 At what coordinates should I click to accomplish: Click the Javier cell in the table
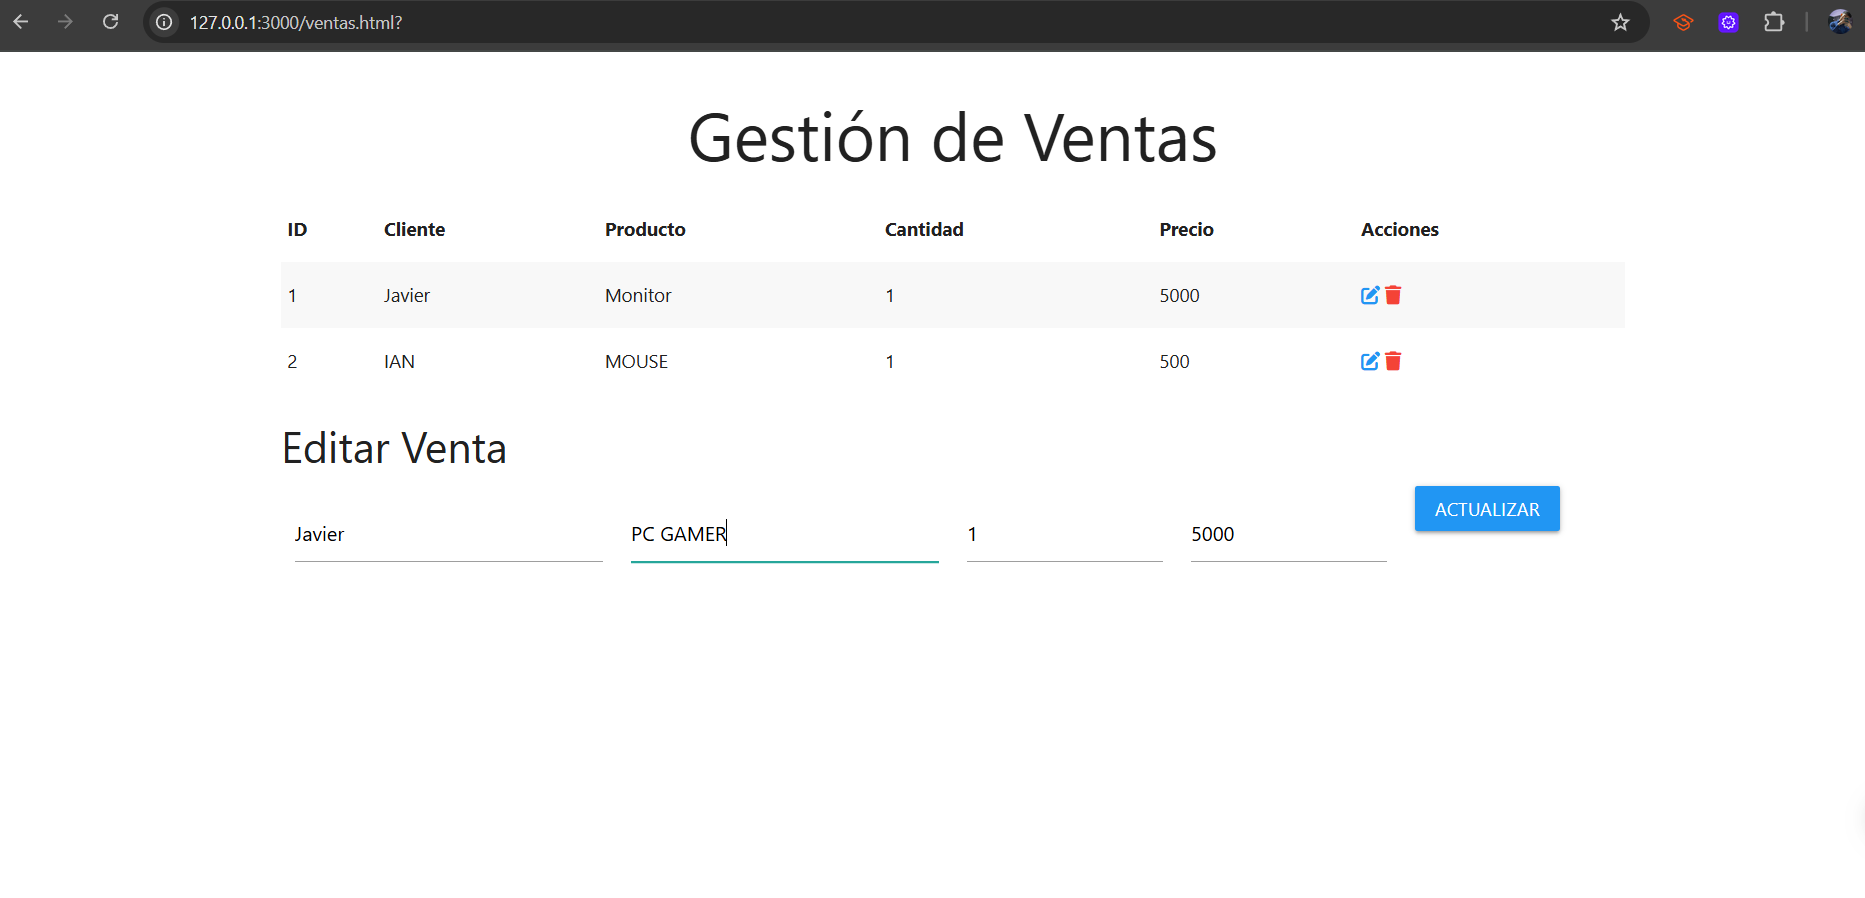point(407,296)
